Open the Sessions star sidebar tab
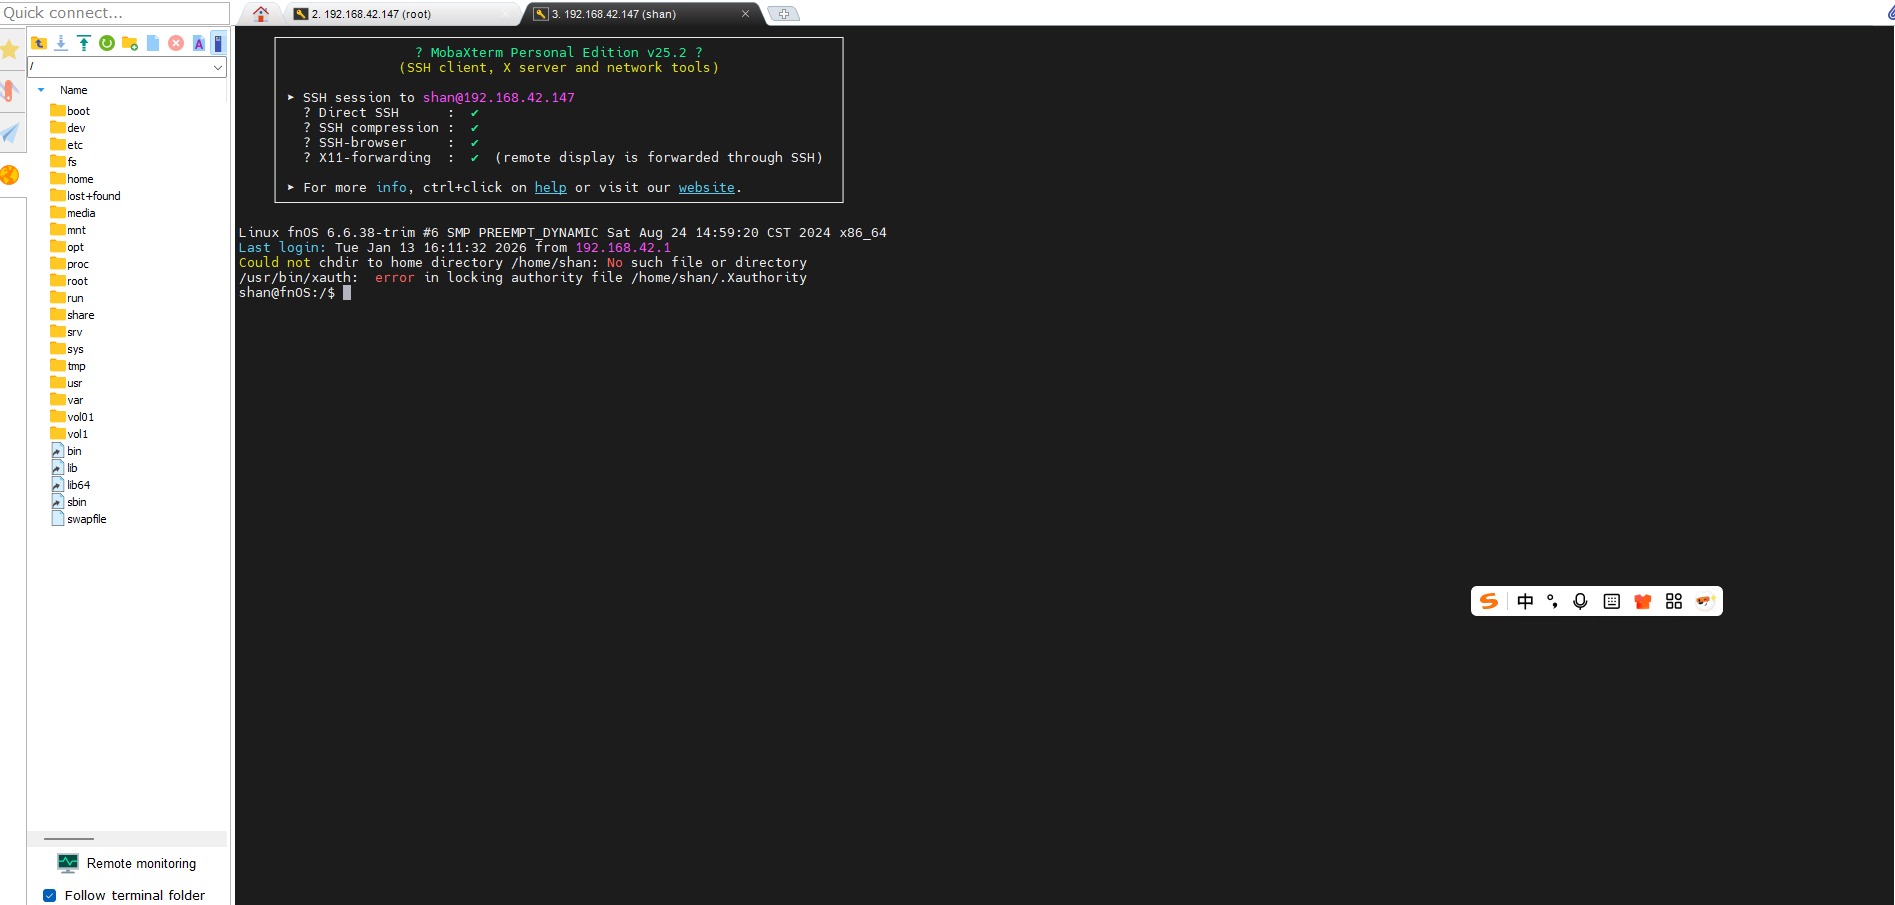This screenshot has width=1895, height=905. 11,50
